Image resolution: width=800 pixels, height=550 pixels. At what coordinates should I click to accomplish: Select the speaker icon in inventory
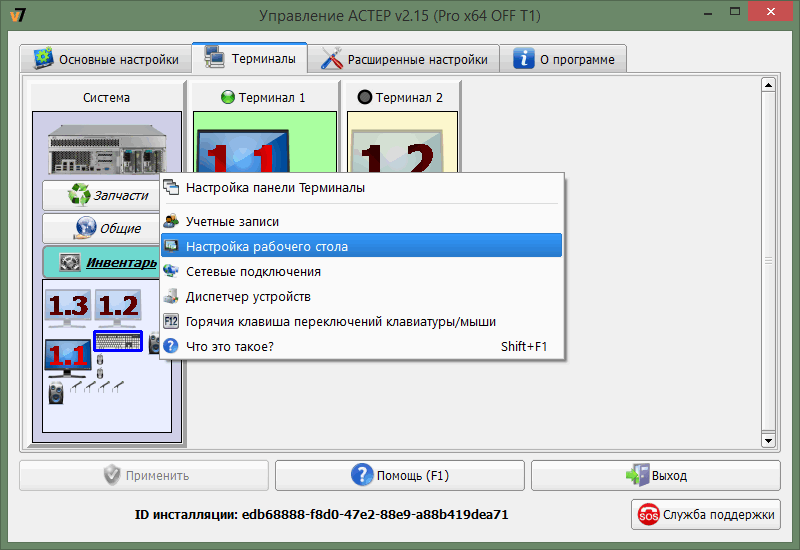tap(55, 391)
